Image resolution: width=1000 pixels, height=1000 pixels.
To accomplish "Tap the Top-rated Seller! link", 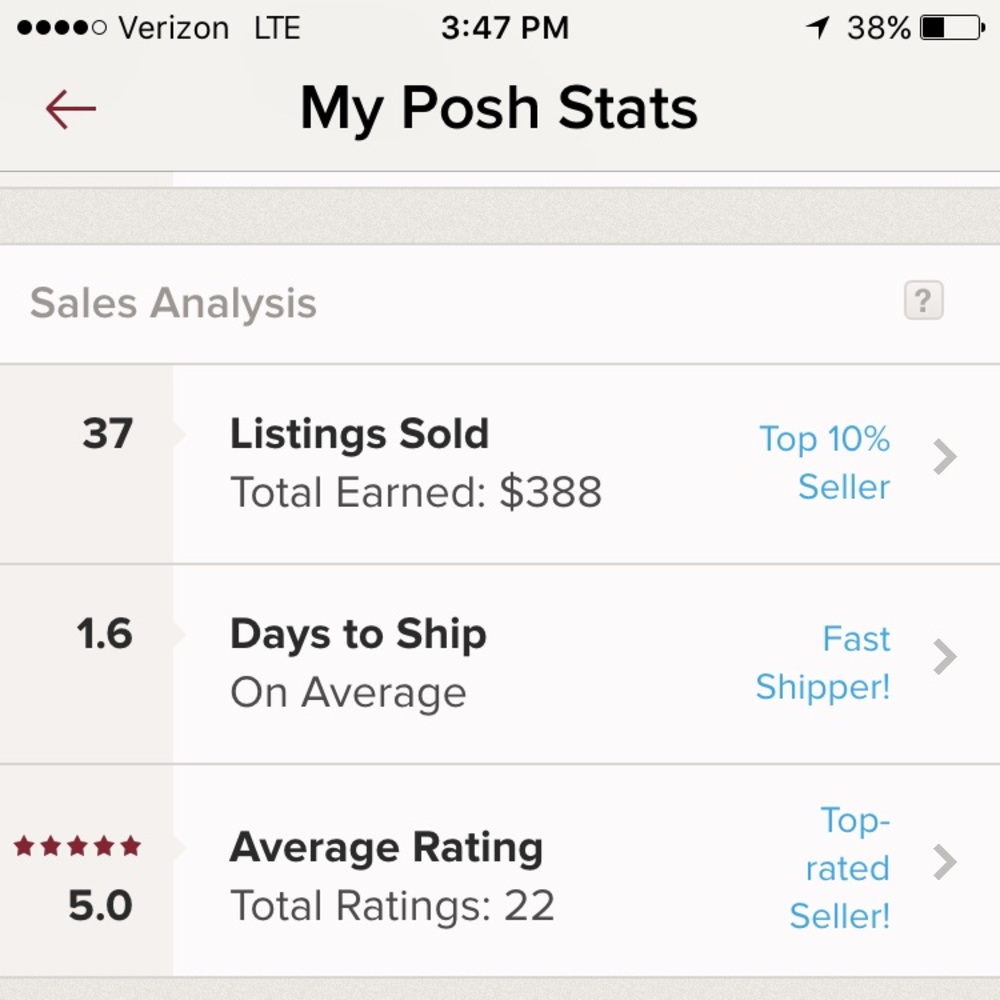I will (840, 868).
